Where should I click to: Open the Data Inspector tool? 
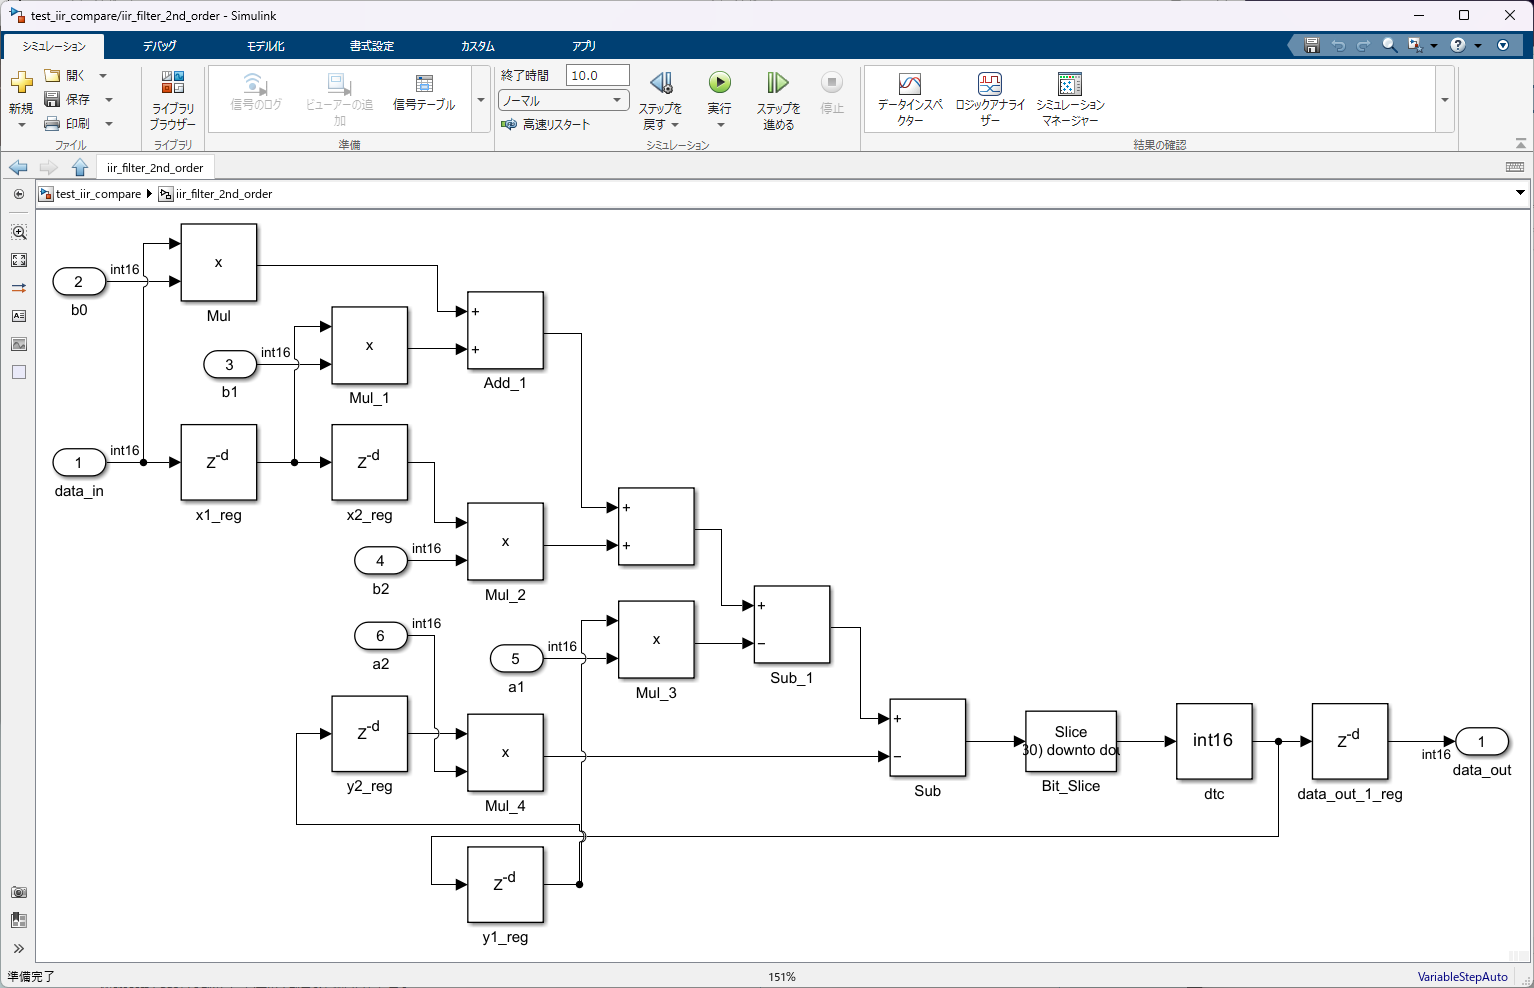coord(910,98)
